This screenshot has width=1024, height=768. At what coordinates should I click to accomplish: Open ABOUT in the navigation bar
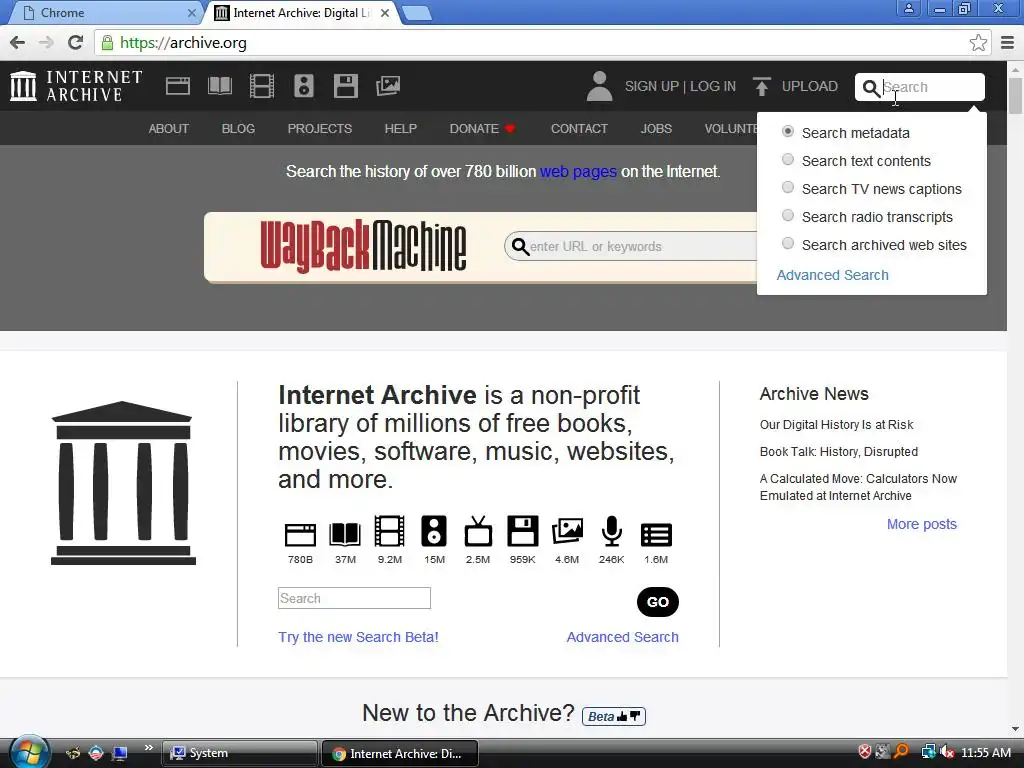168,129
